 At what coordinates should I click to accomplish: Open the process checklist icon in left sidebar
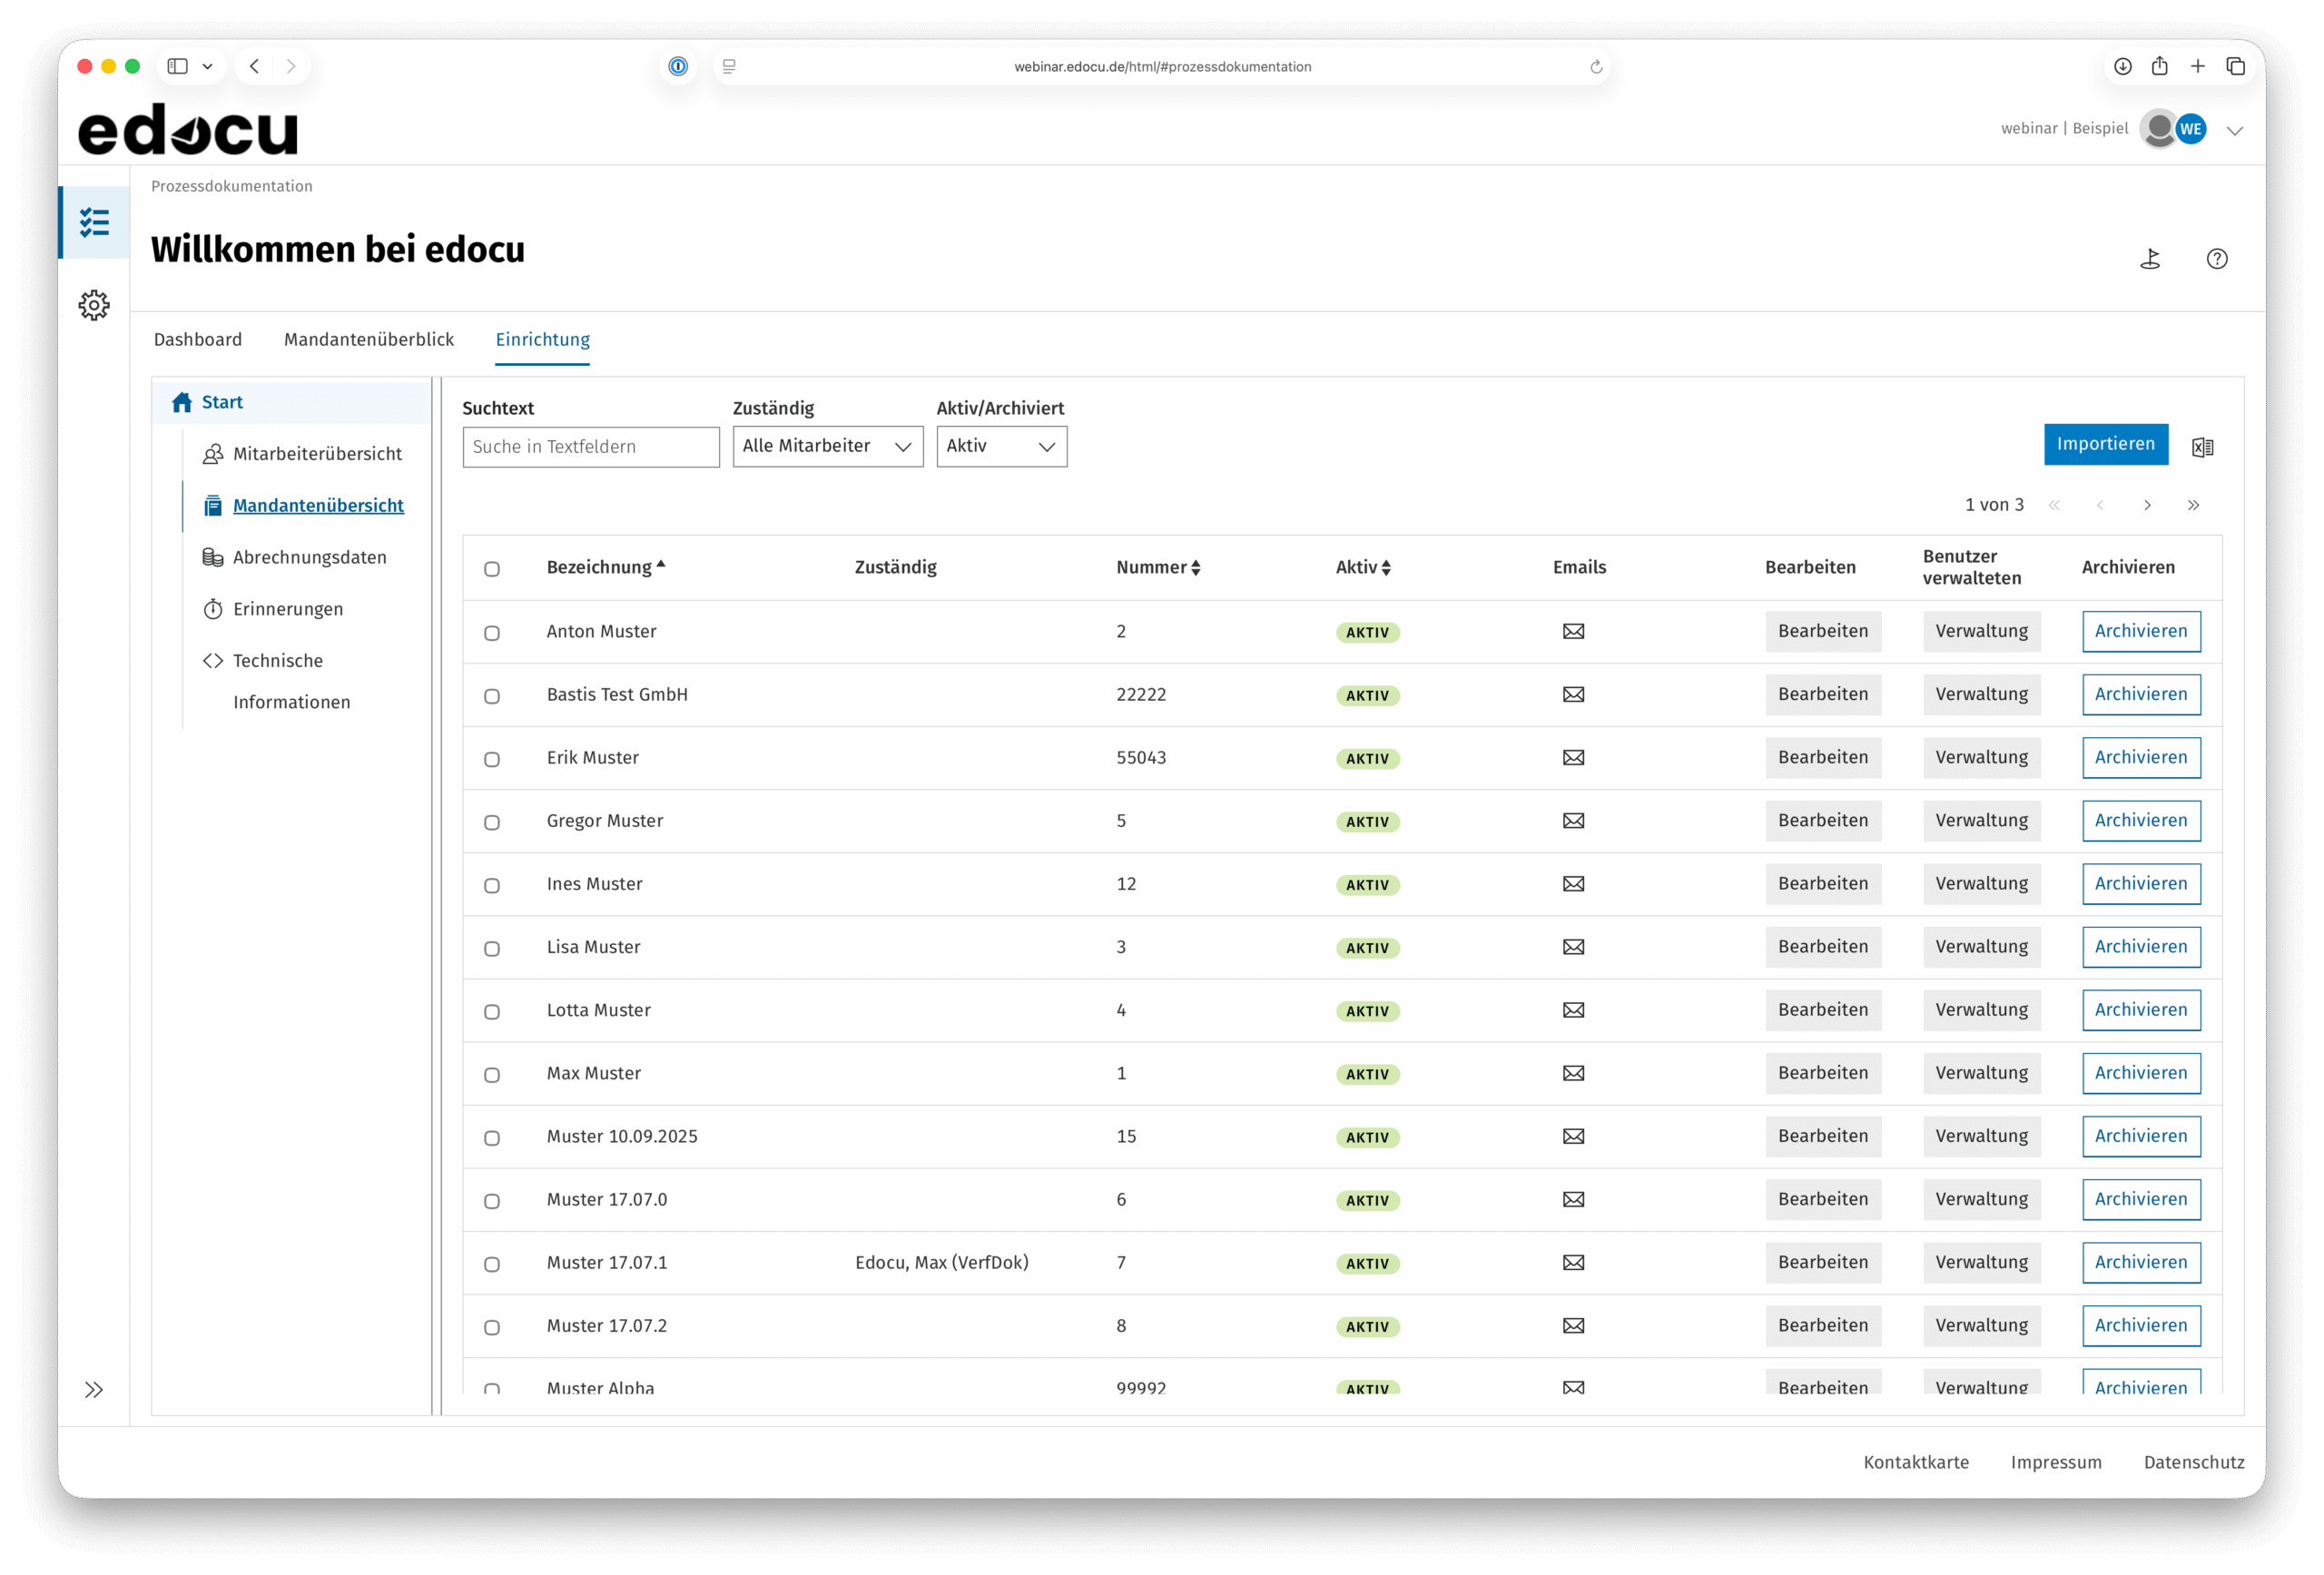point(94,222)
